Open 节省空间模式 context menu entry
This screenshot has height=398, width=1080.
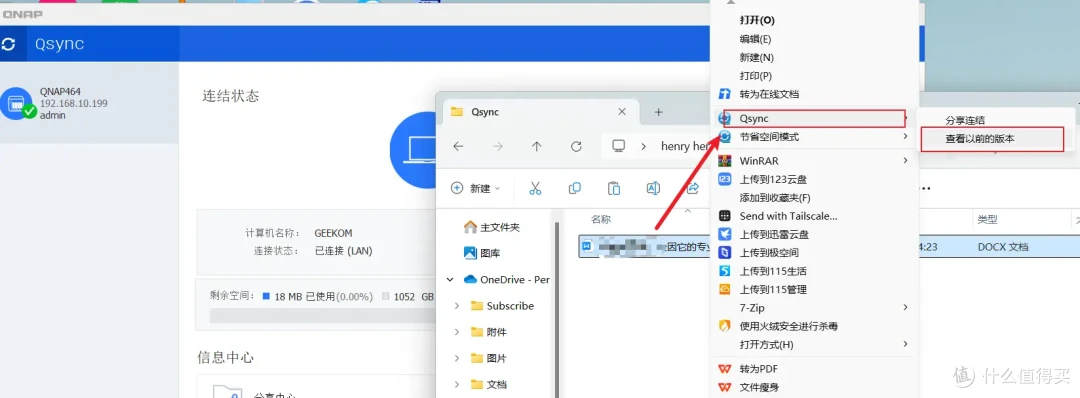816,137
